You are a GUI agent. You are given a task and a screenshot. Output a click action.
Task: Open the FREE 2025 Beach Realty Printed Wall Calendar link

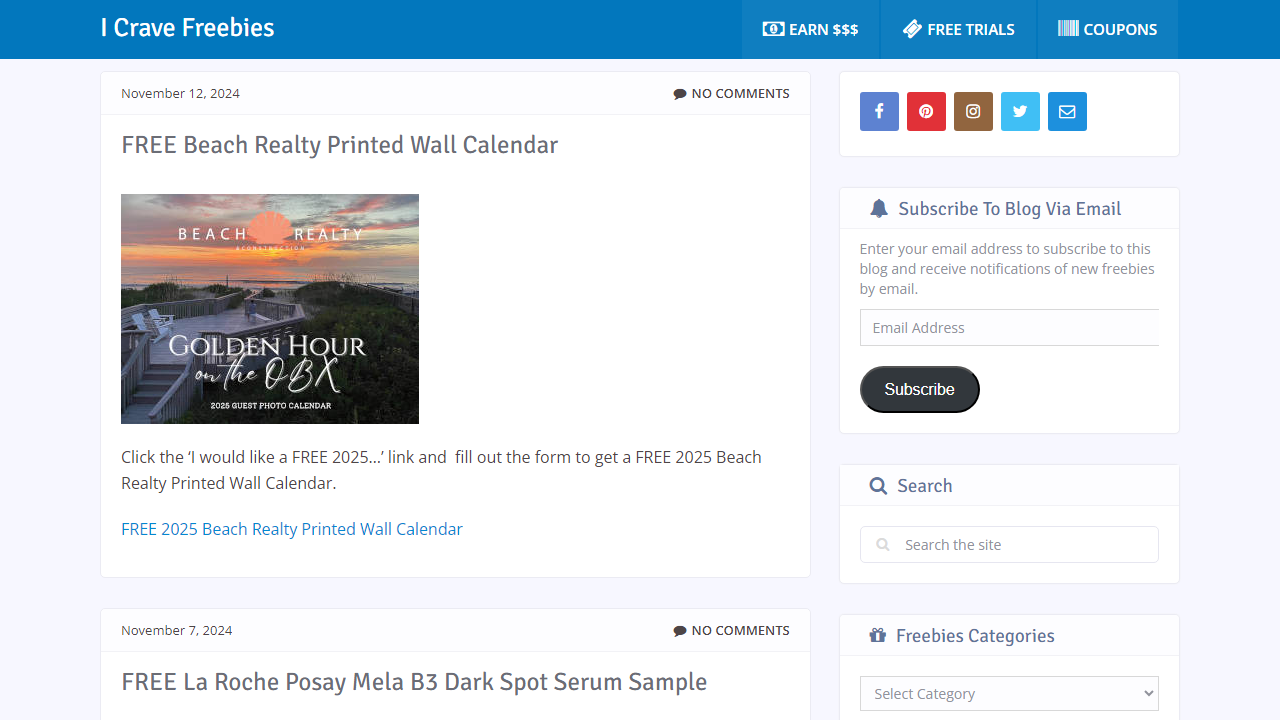coord(292,529)
